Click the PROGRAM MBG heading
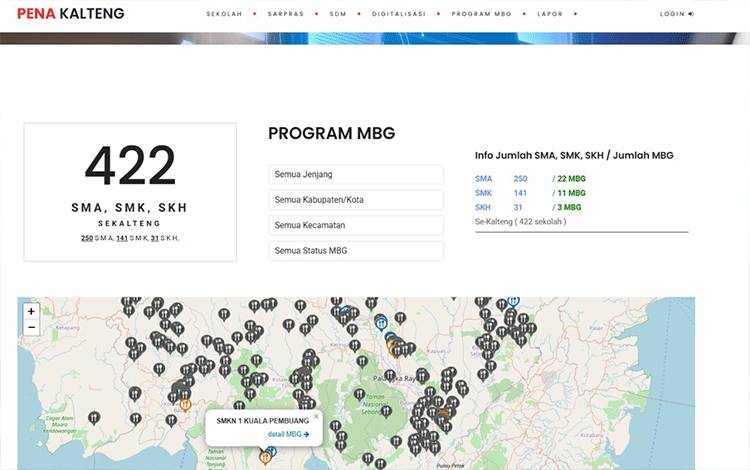 [331, 133]
